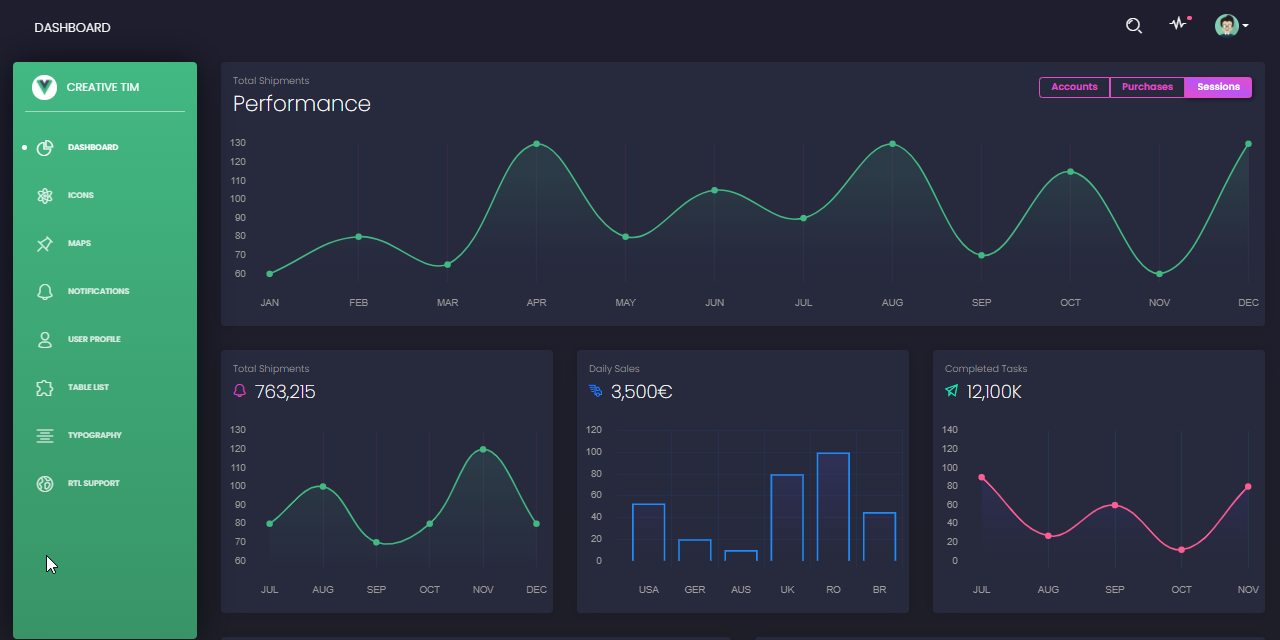Click the tallest RO bar in Daily Sales
This screenshot has width=1280, height=640.
[x=833, y=505]
